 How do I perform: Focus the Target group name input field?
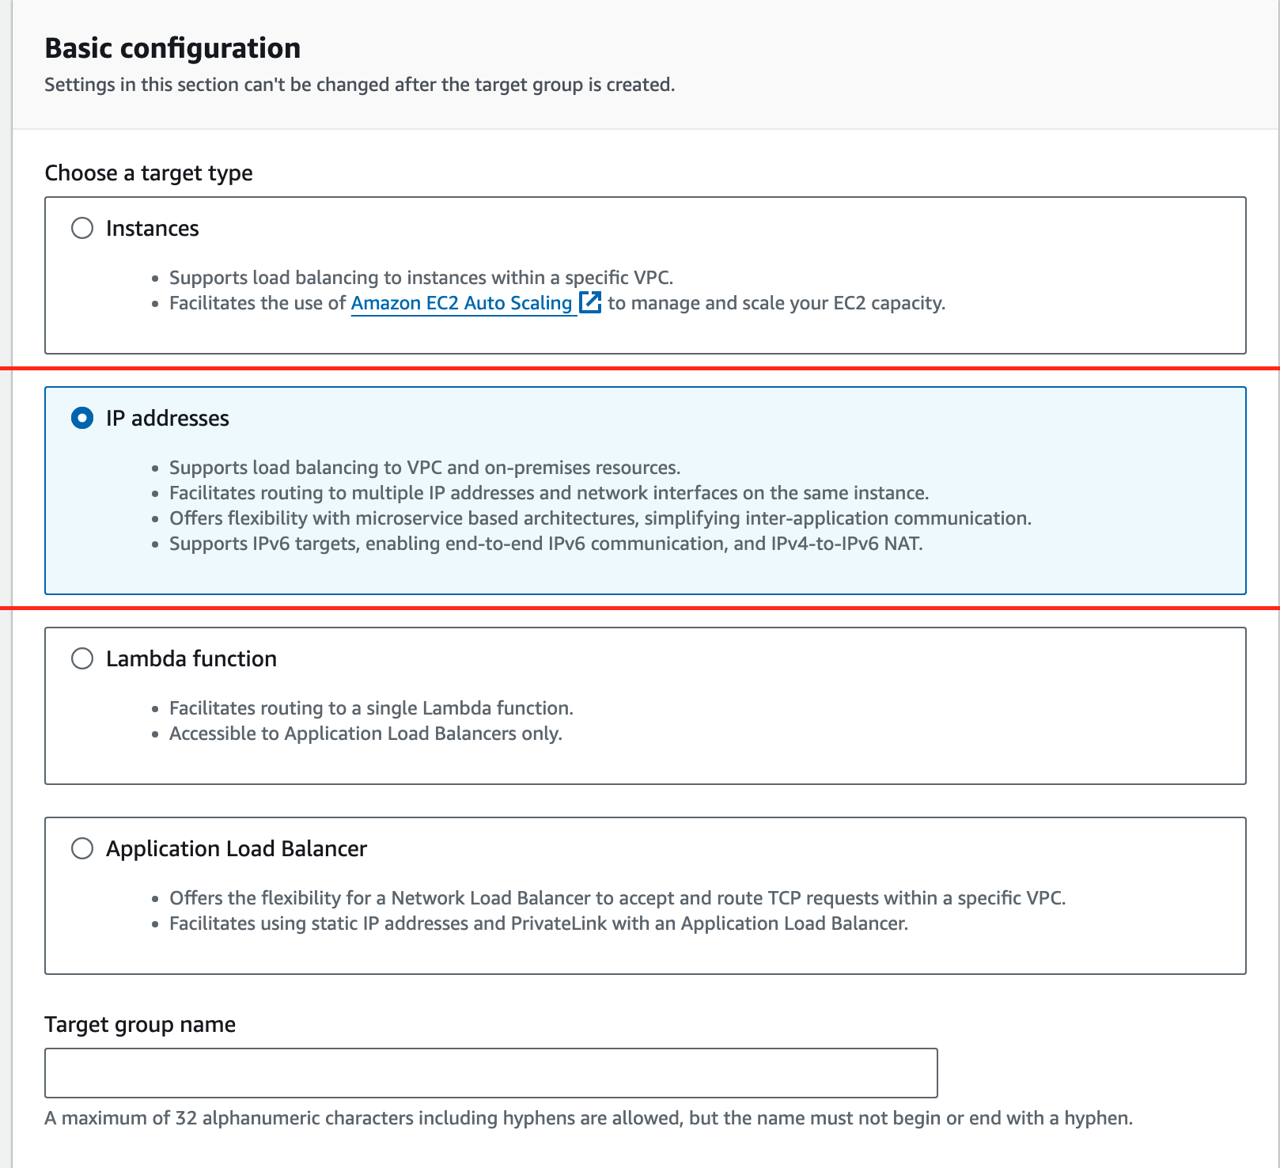click(490, 1073)
